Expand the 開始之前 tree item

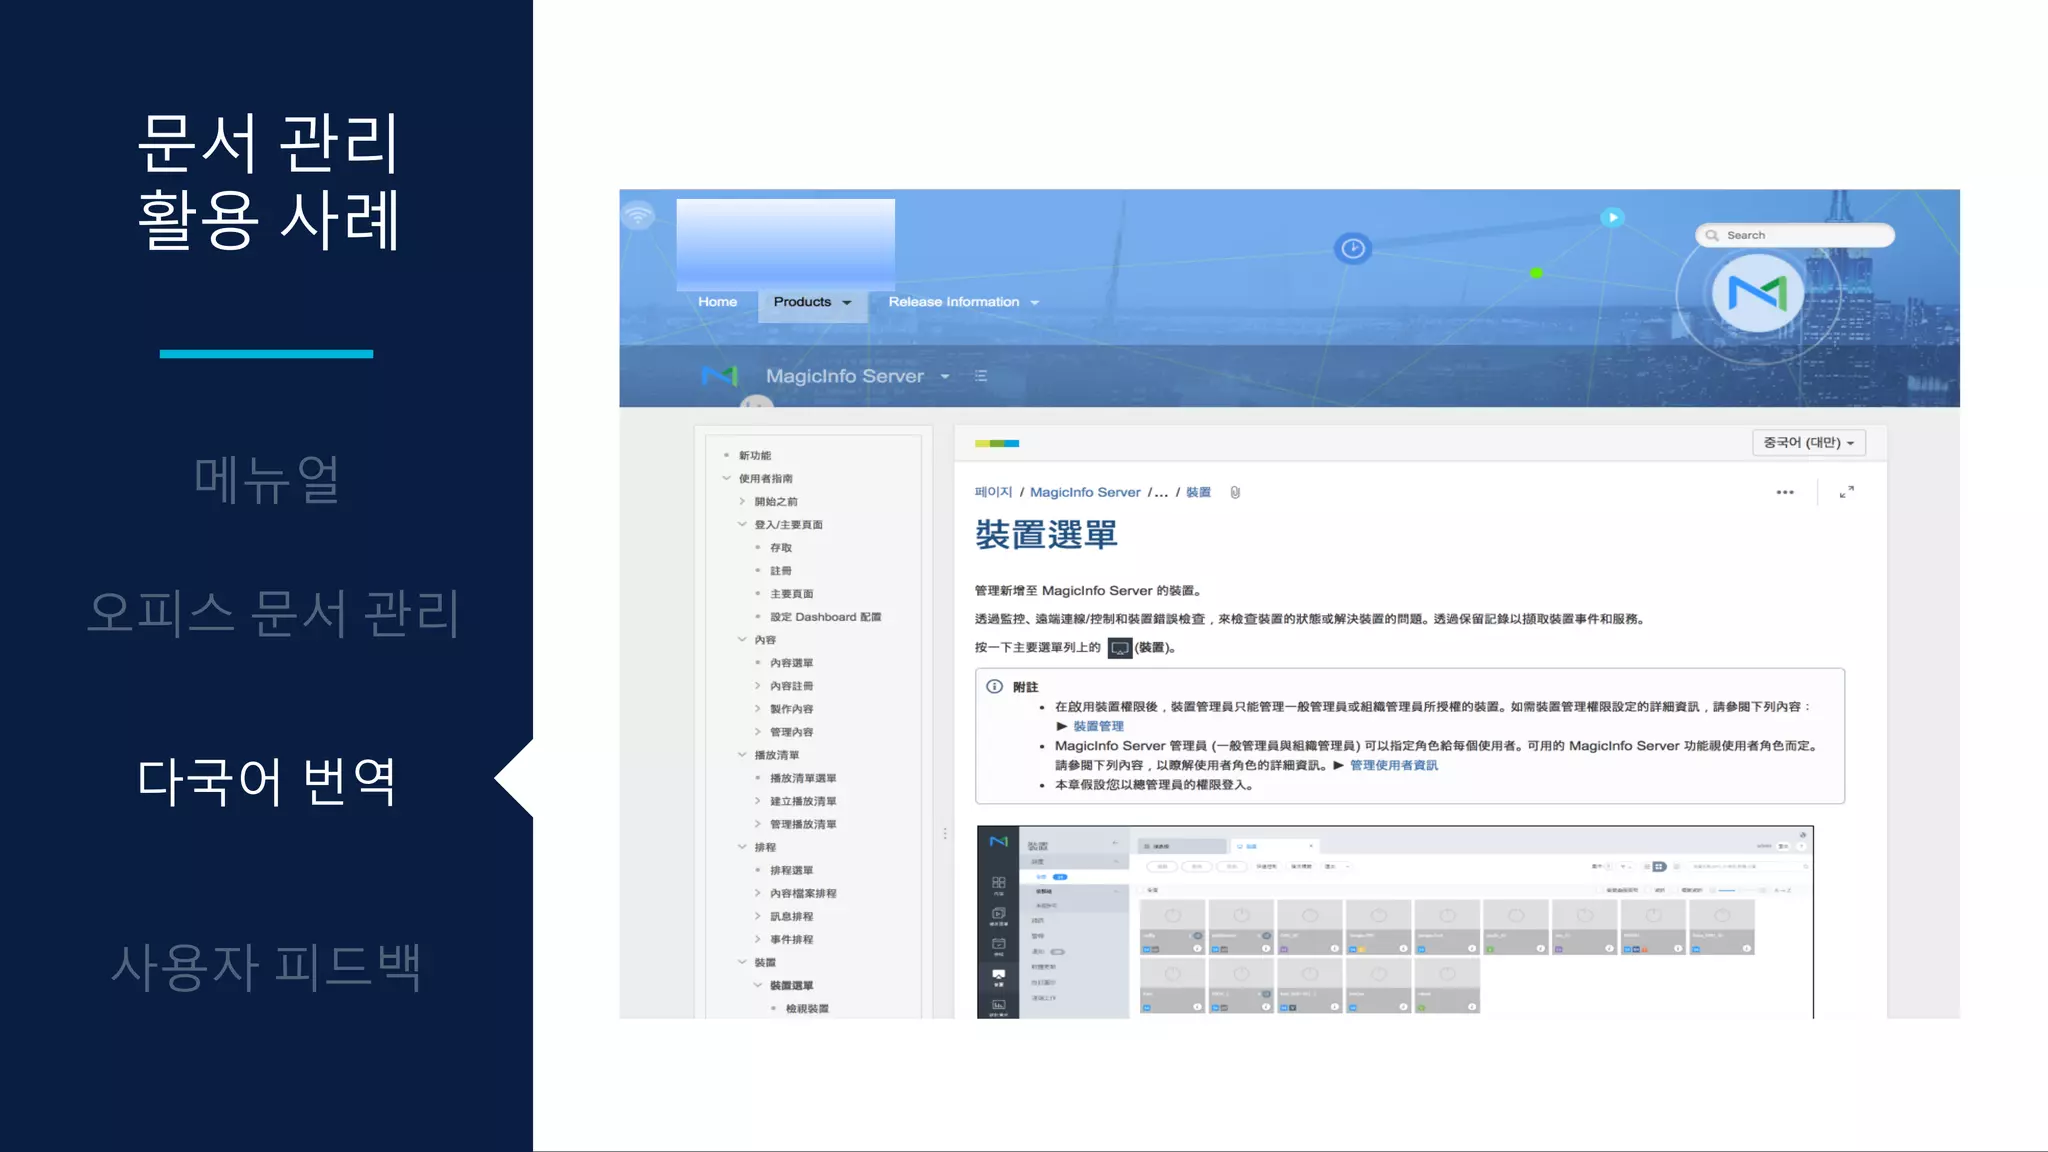[x=742, y=501]
